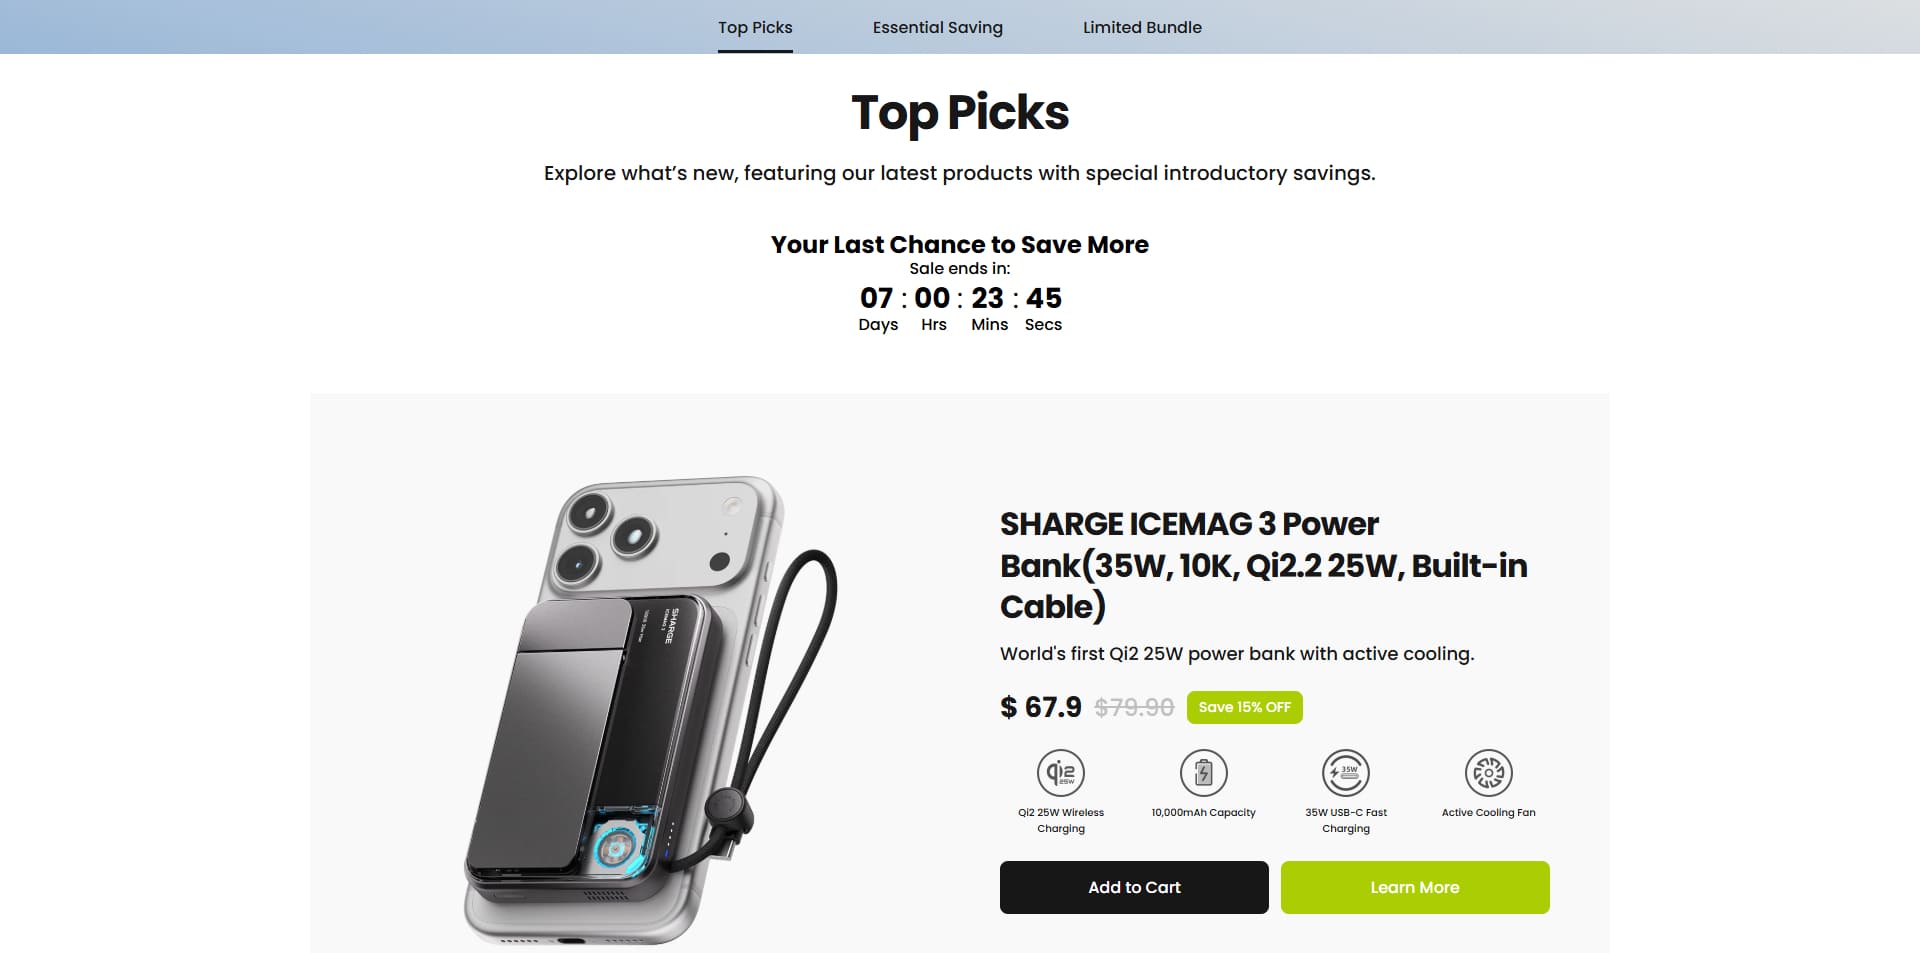This screenshot has width=1920, height=953.
Task: Open the ICEMAG 3 power bank product image
Action: coord(650,710)
